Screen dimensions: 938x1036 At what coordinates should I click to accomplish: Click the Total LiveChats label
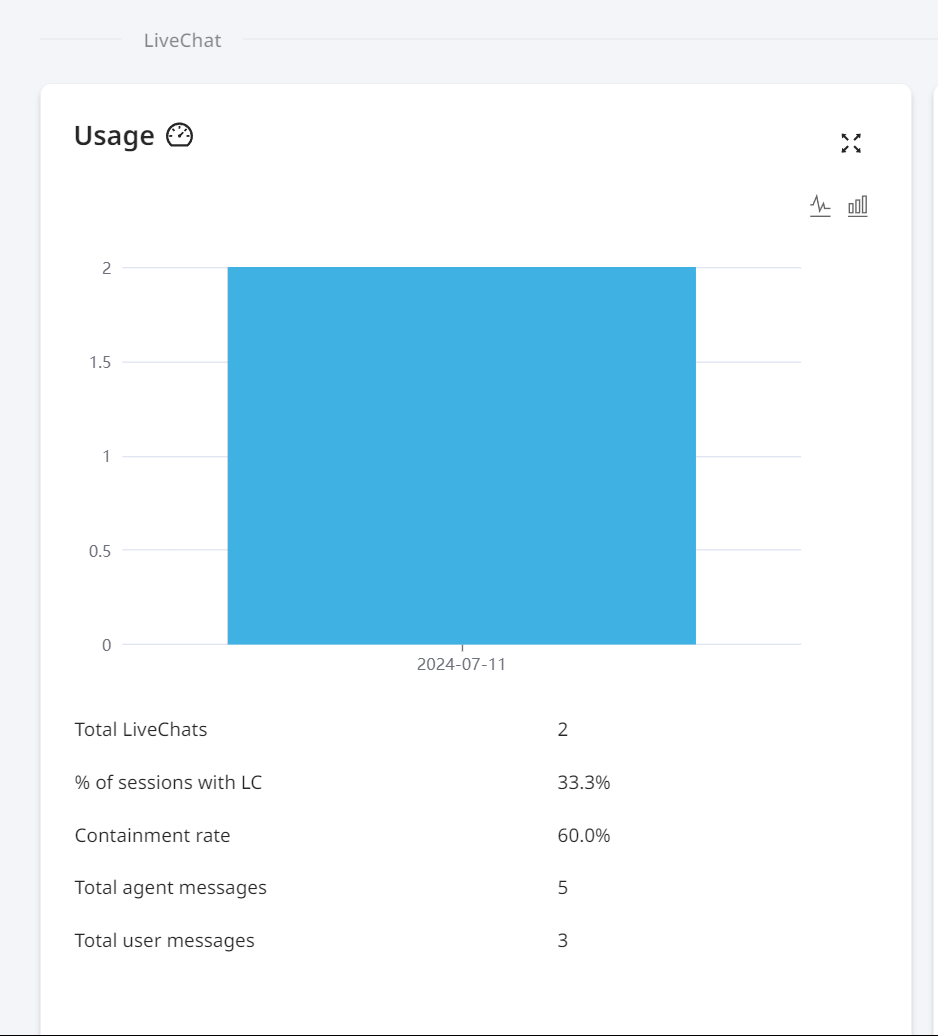point(141,729)
